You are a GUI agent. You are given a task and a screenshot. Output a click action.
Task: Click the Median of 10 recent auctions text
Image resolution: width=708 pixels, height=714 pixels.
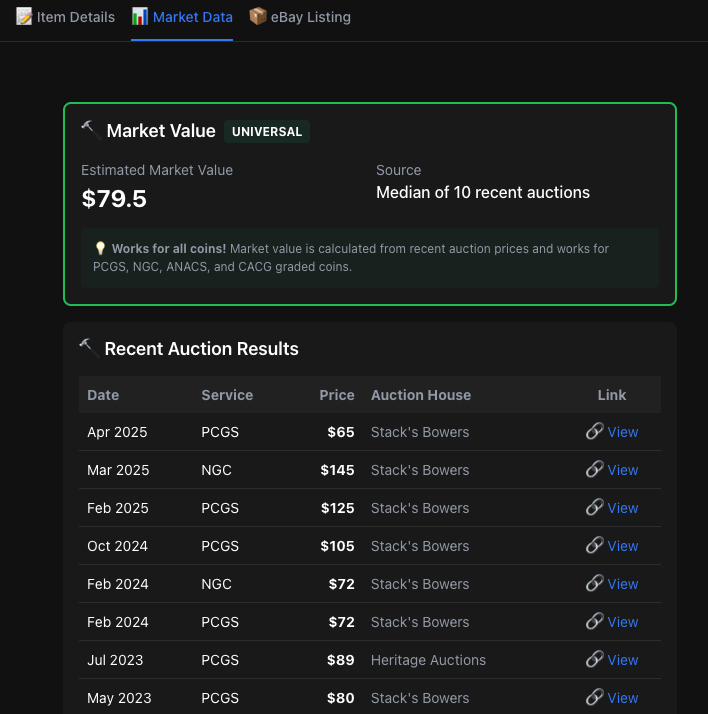[x=483, y=193]
